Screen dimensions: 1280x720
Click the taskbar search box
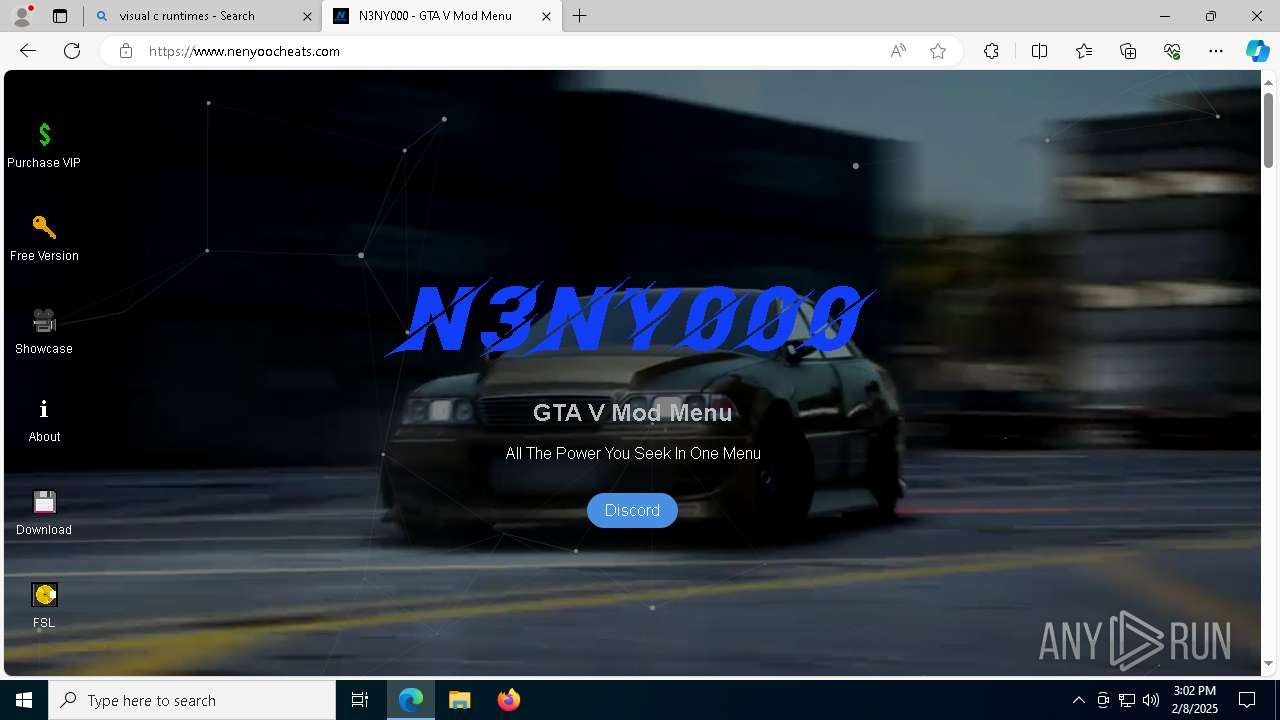click(x=192, y=700)
